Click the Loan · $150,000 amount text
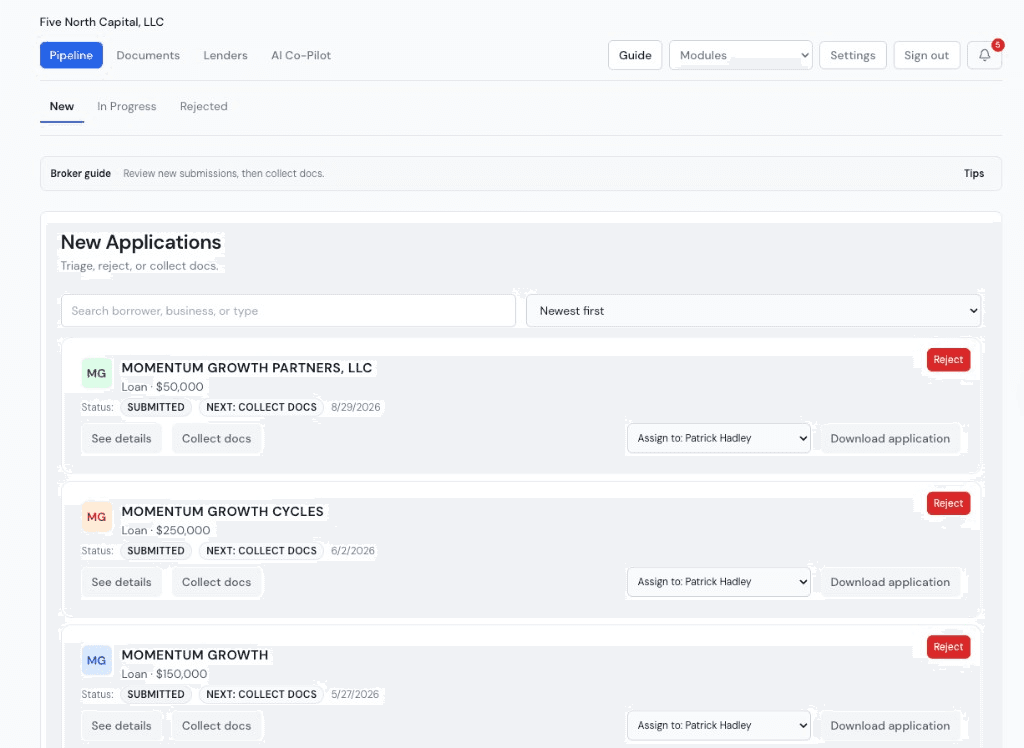Image resolution: width=1024 pixels, height=748 pixels. (x=164, y=674)
